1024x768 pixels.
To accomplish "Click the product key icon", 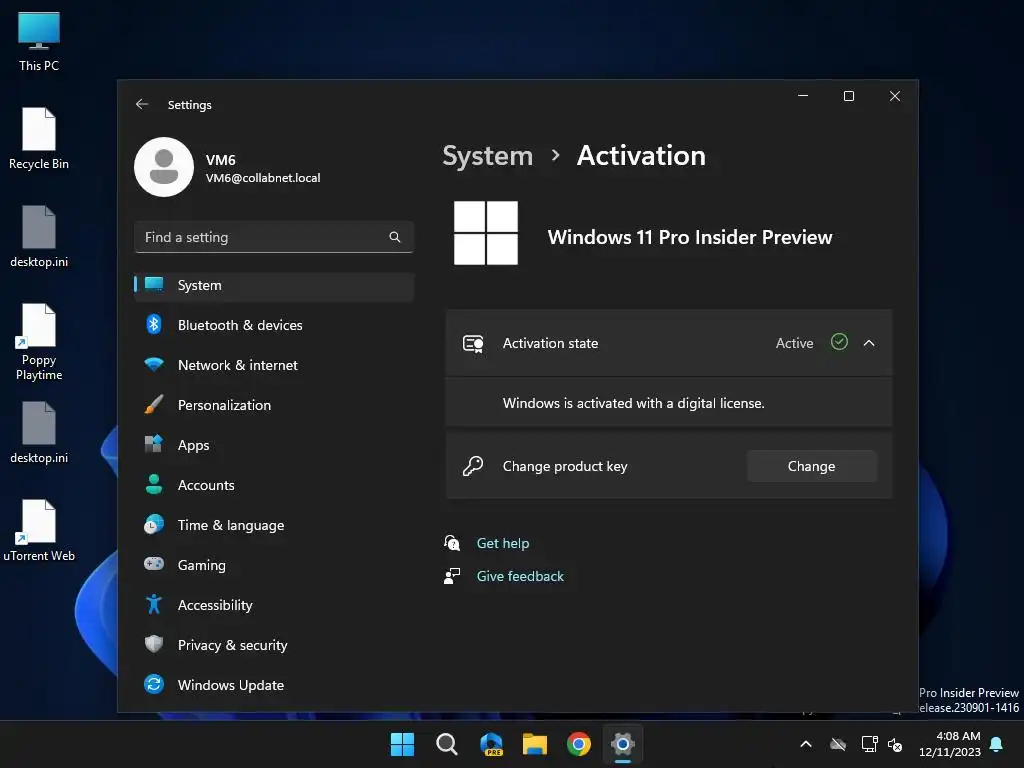I will click(x=473, y=466).
